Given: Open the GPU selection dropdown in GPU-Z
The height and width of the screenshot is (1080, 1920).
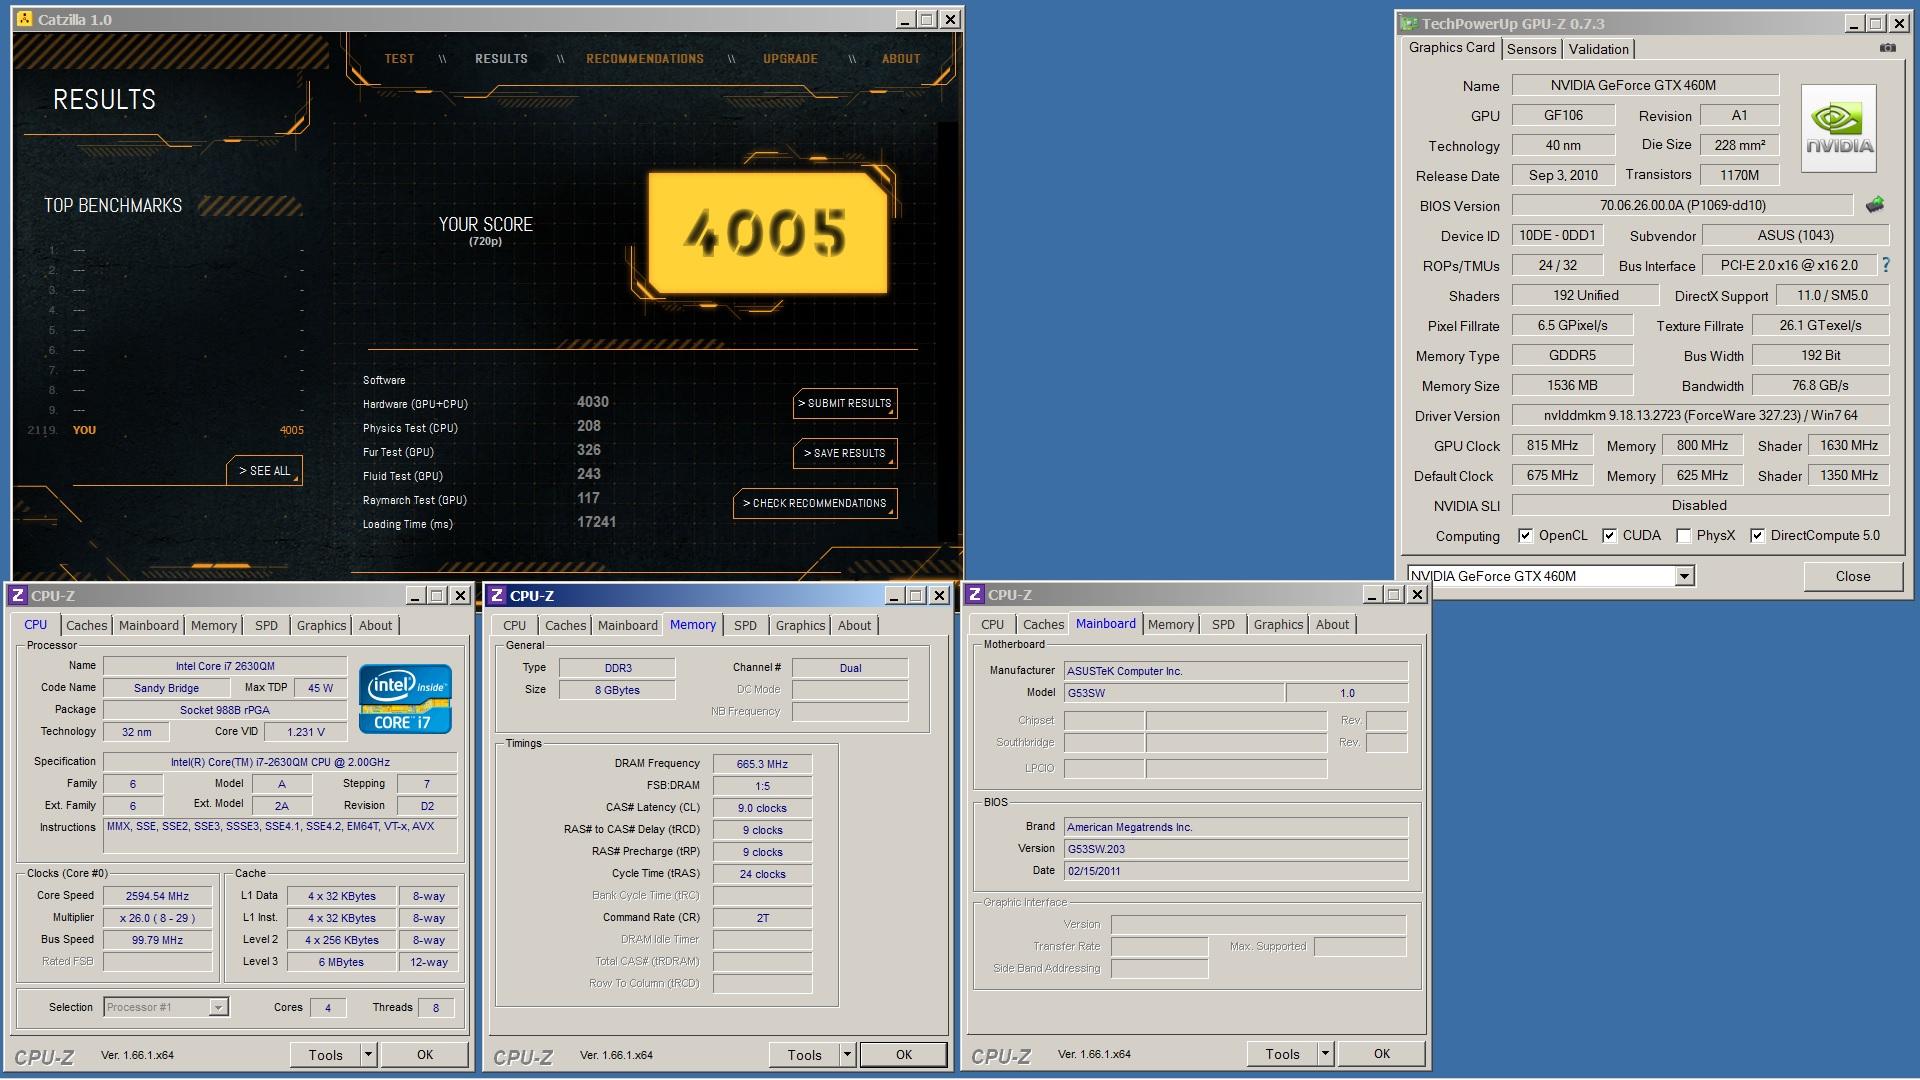Looking at the screenshot, I should (1685, 576).
